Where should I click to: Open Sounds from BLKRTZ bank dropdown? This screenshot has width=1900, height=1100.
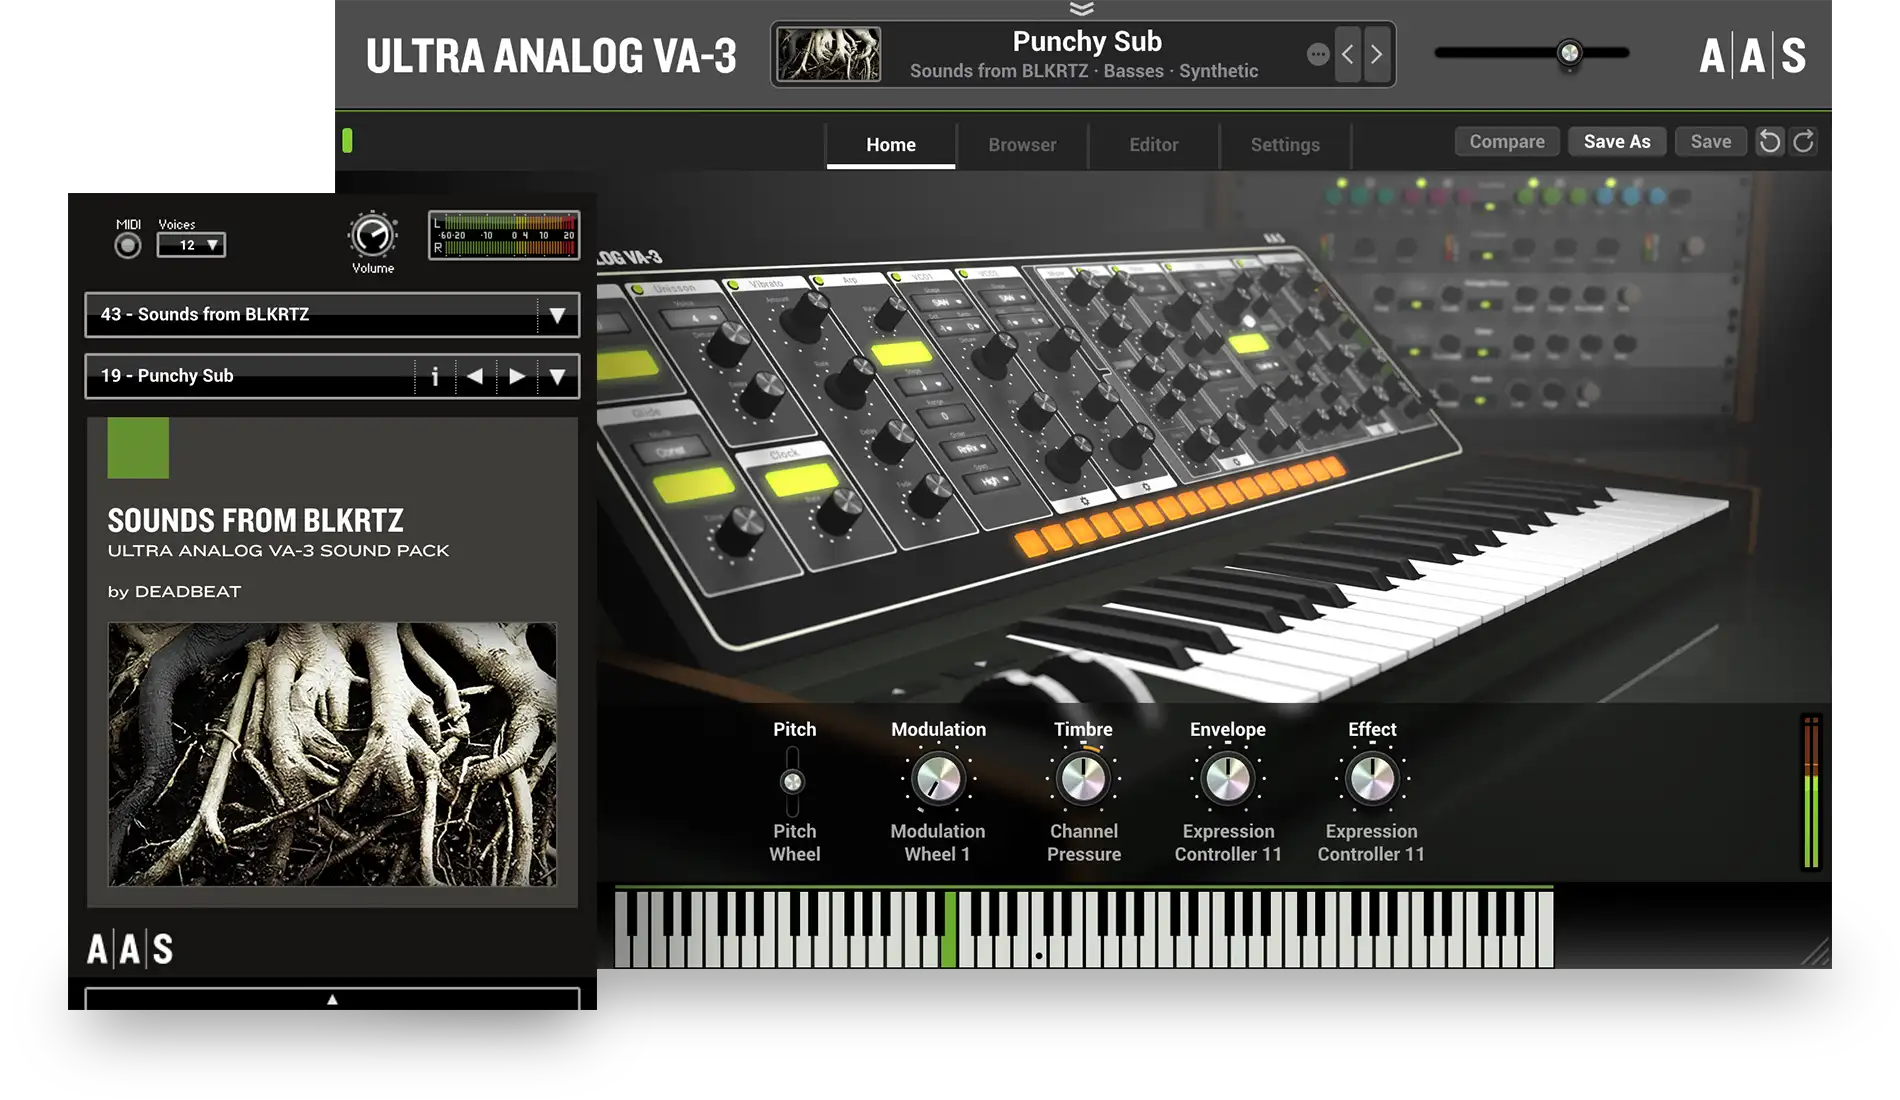click(x=557, y=315)
